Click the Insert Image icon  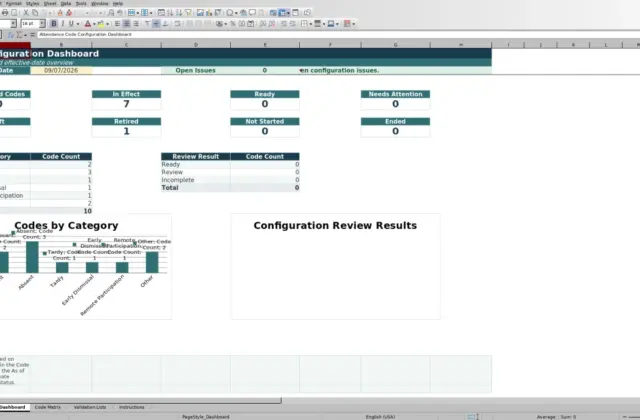(x=200, y=13)
